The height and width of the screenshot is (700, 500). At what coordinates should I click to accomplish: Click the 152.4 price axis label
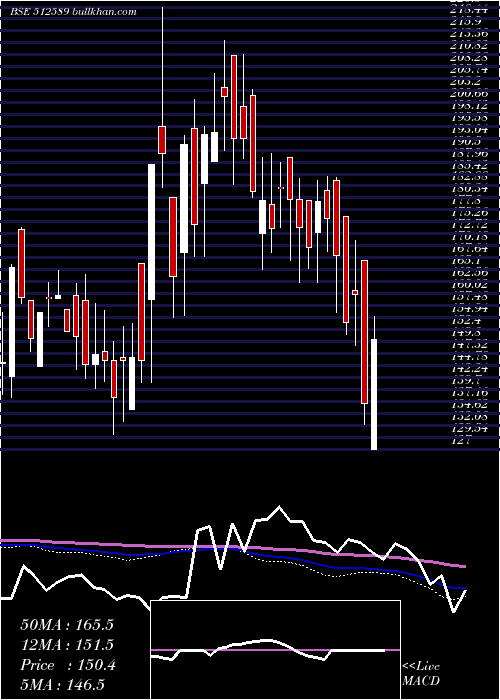[466, 321]
